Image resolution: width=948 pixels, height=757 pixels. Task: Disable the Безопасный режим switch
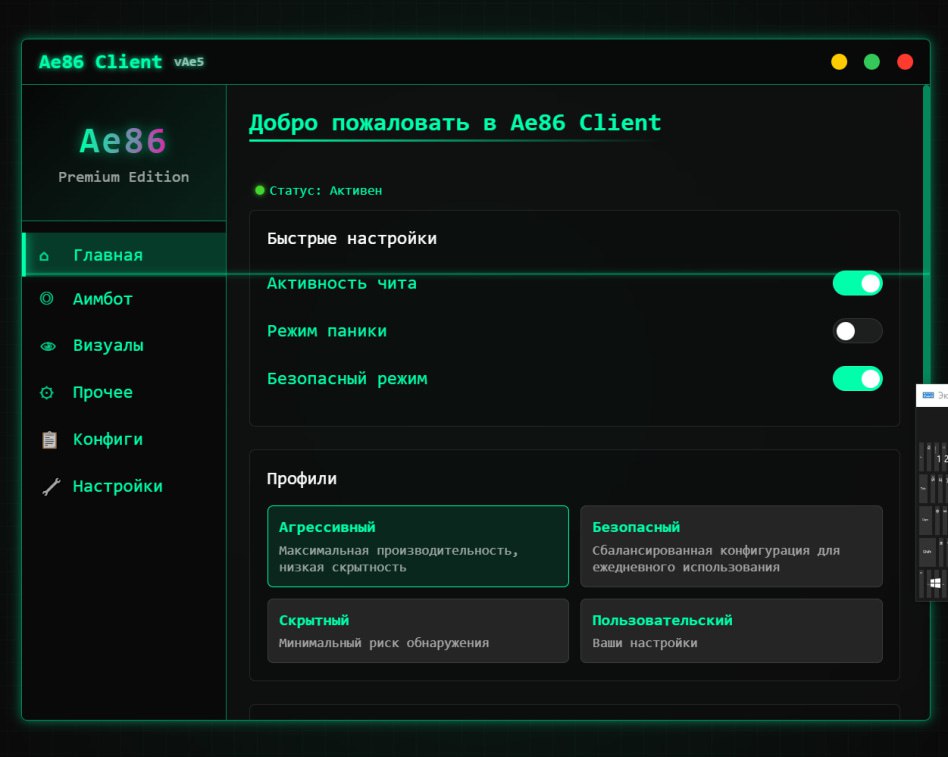[857, 378]
